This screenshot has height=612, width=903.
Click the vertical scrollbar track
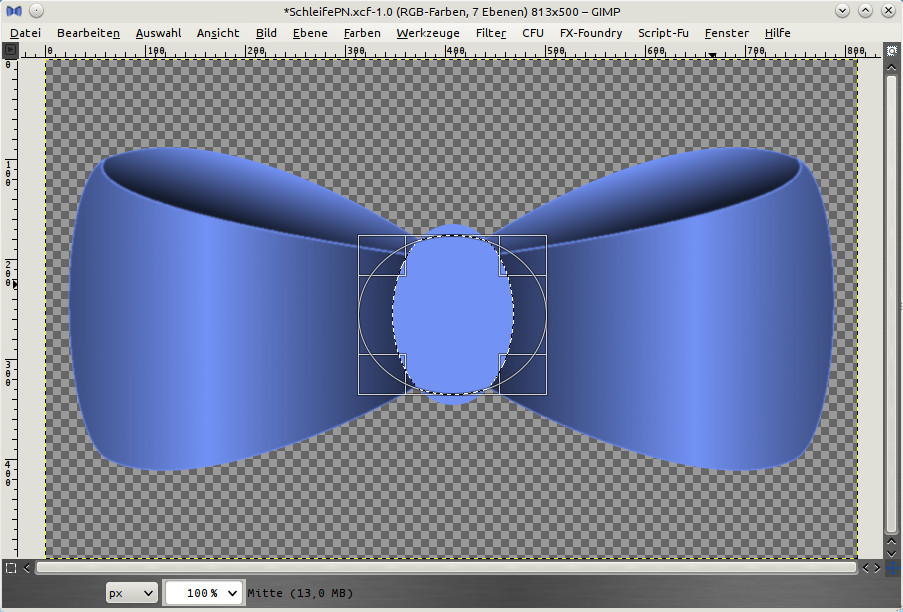[x=890, y=300]
